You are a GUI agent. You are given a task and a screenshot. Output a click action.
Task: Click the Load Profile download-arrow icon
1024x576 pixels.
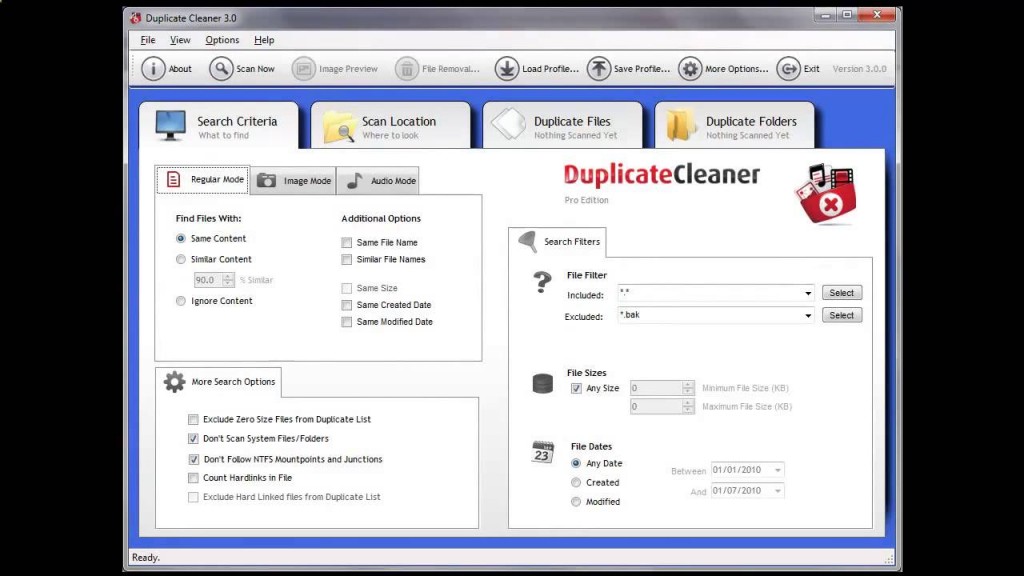click(506, 69)
